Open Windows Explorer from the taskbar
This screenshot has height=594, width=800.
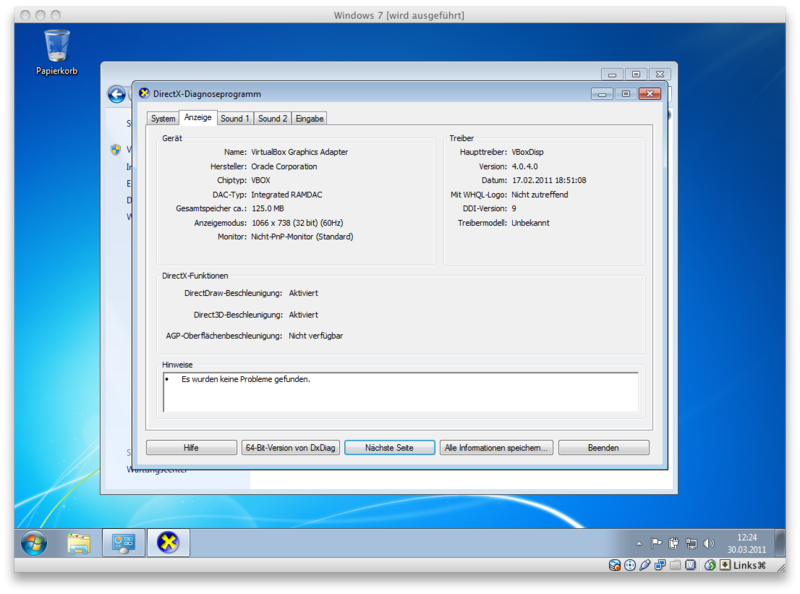tap(79, 543)
